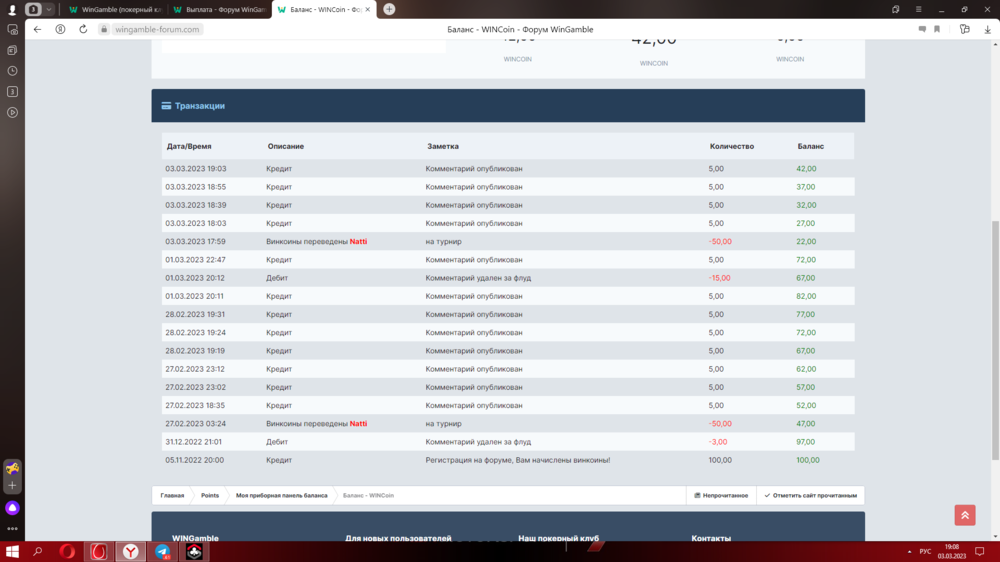Open Telegram from the taskbar

pos(162,551)
